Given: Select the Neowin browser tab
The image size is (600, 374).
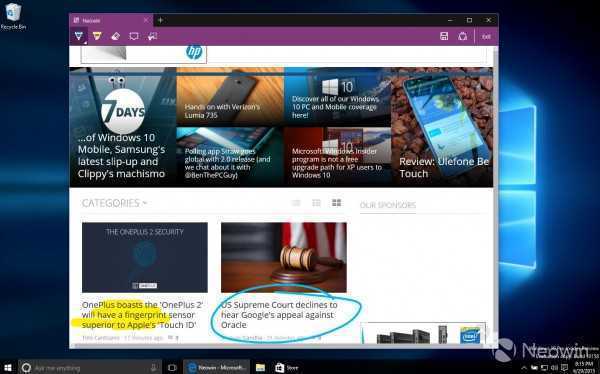Looking at the screenshot, I should tap(111, 20).
